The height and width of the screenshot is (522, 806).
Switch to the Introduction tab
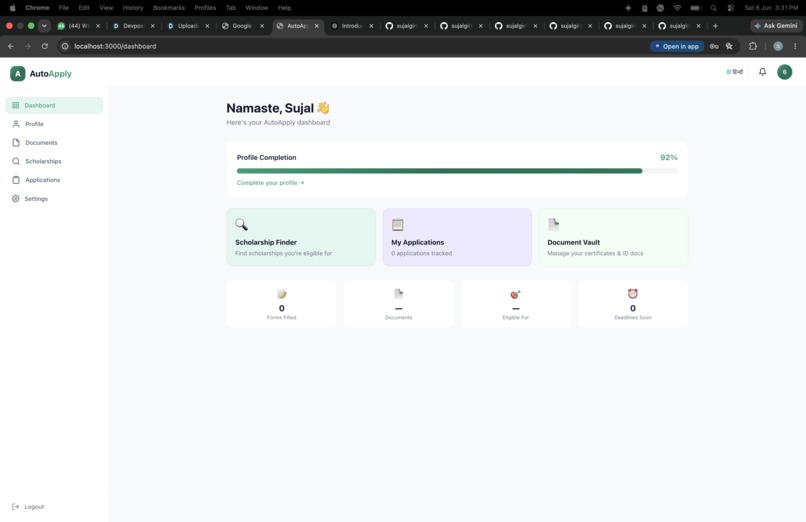[x=352, y=26]
